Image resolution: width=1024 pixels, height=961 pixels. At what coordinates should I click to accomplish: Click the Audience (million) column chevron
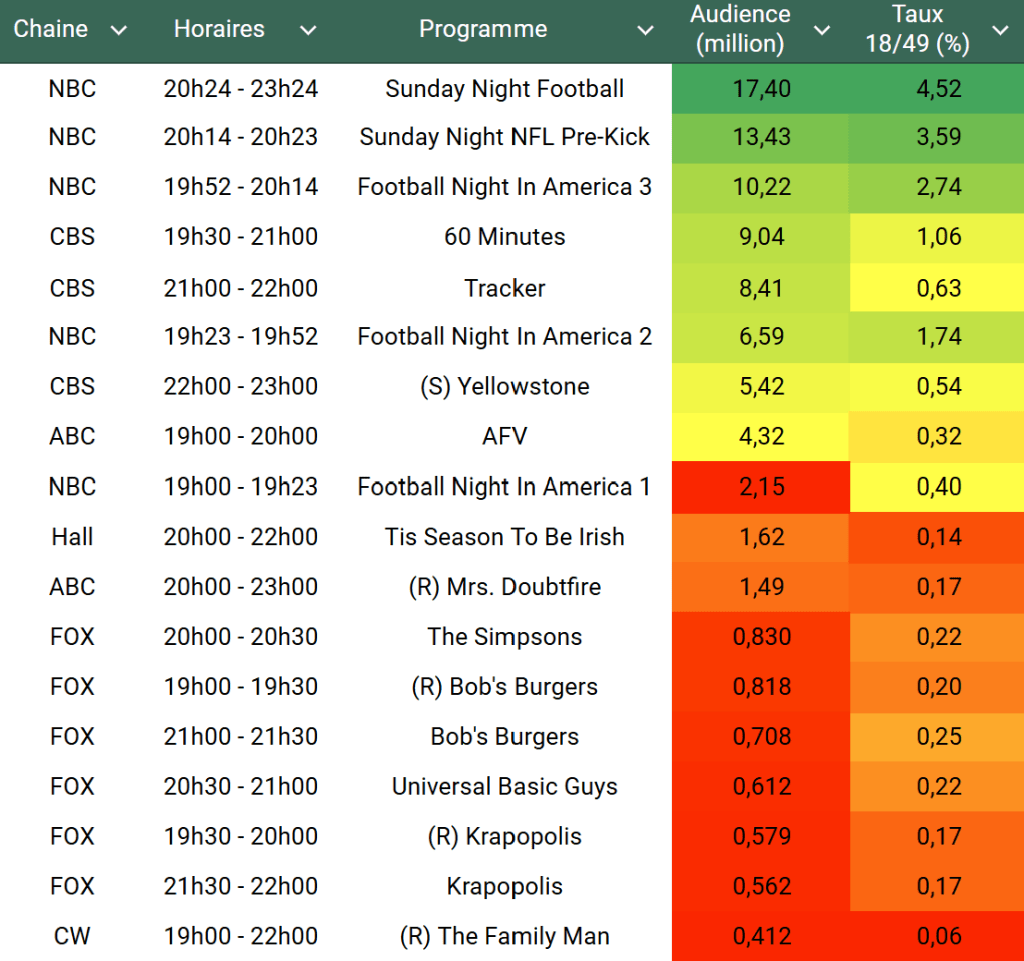[822, 30]
